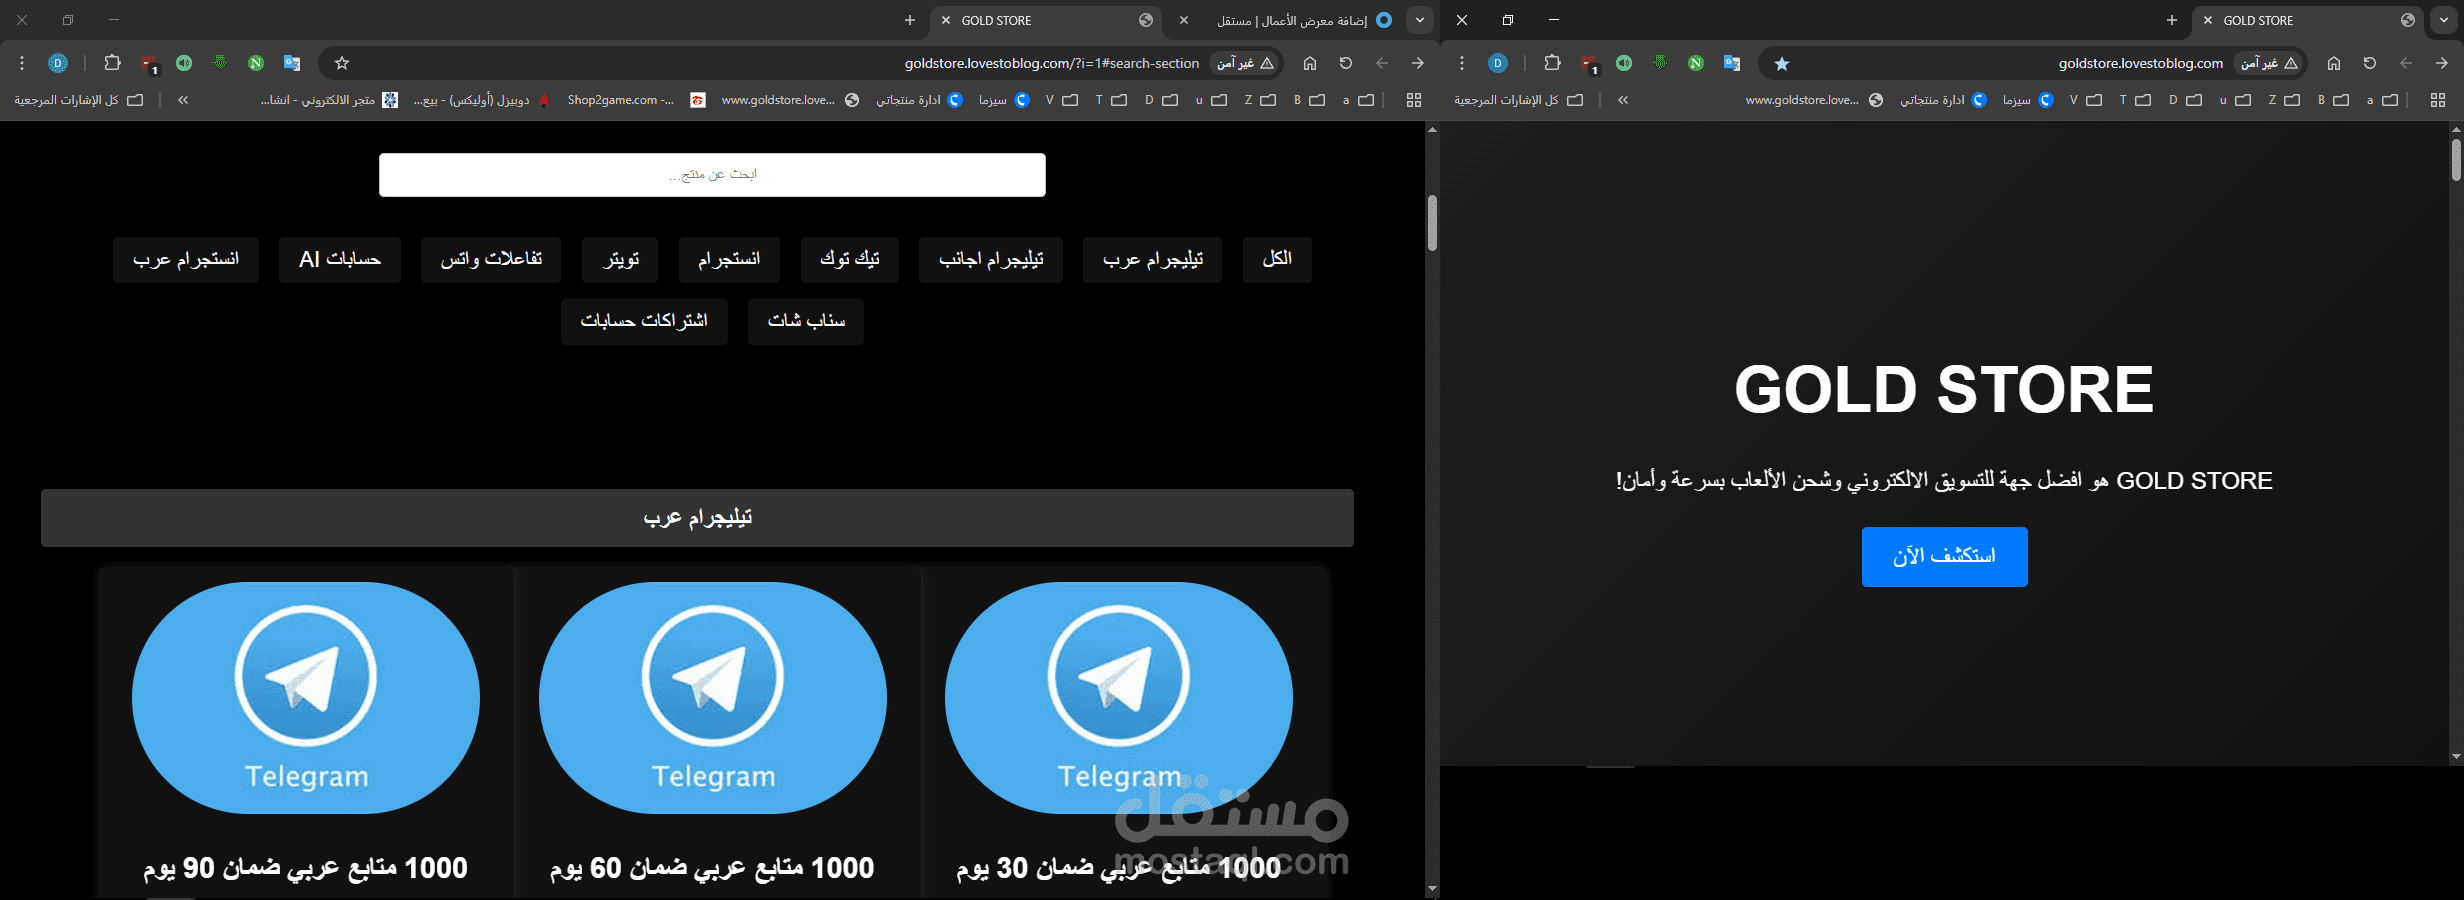This screenshot has width=2464, height=900.
Task: Open كل الإشارات المرجعية folder in right window
Action: 1519,100
